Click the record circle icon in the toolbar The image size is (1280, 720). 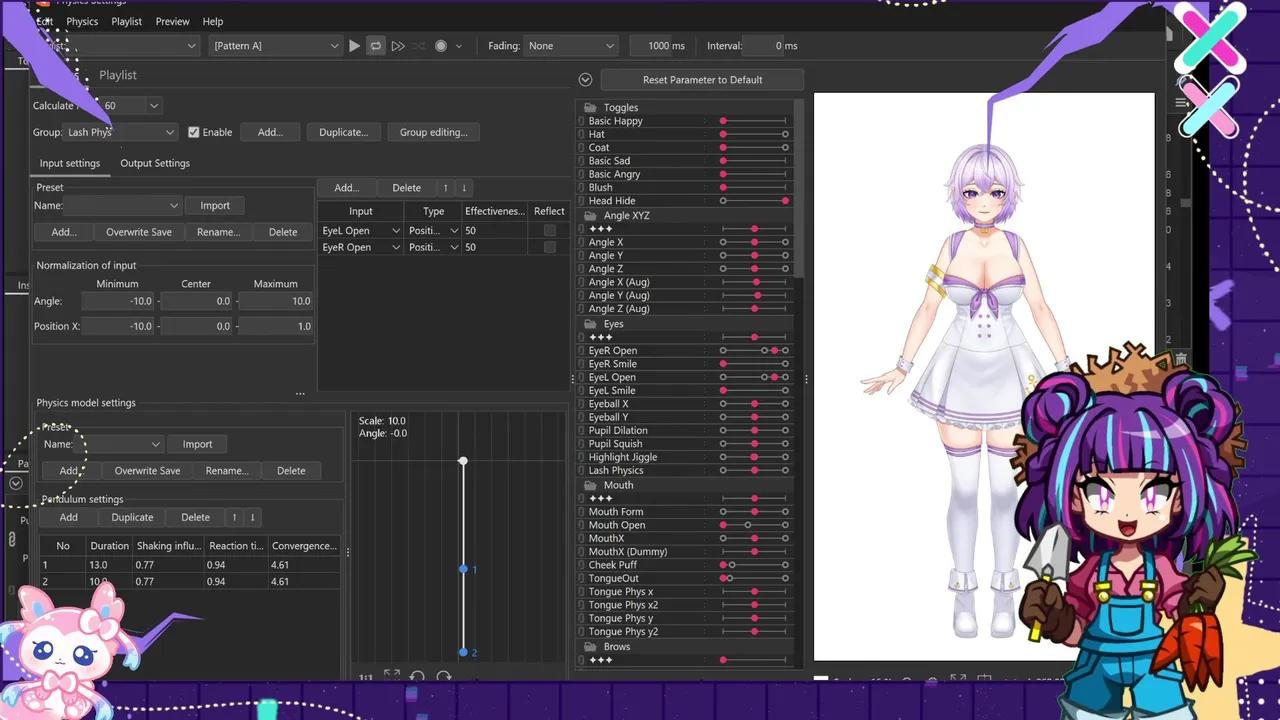pyautogui.click(x=440, y=45)
